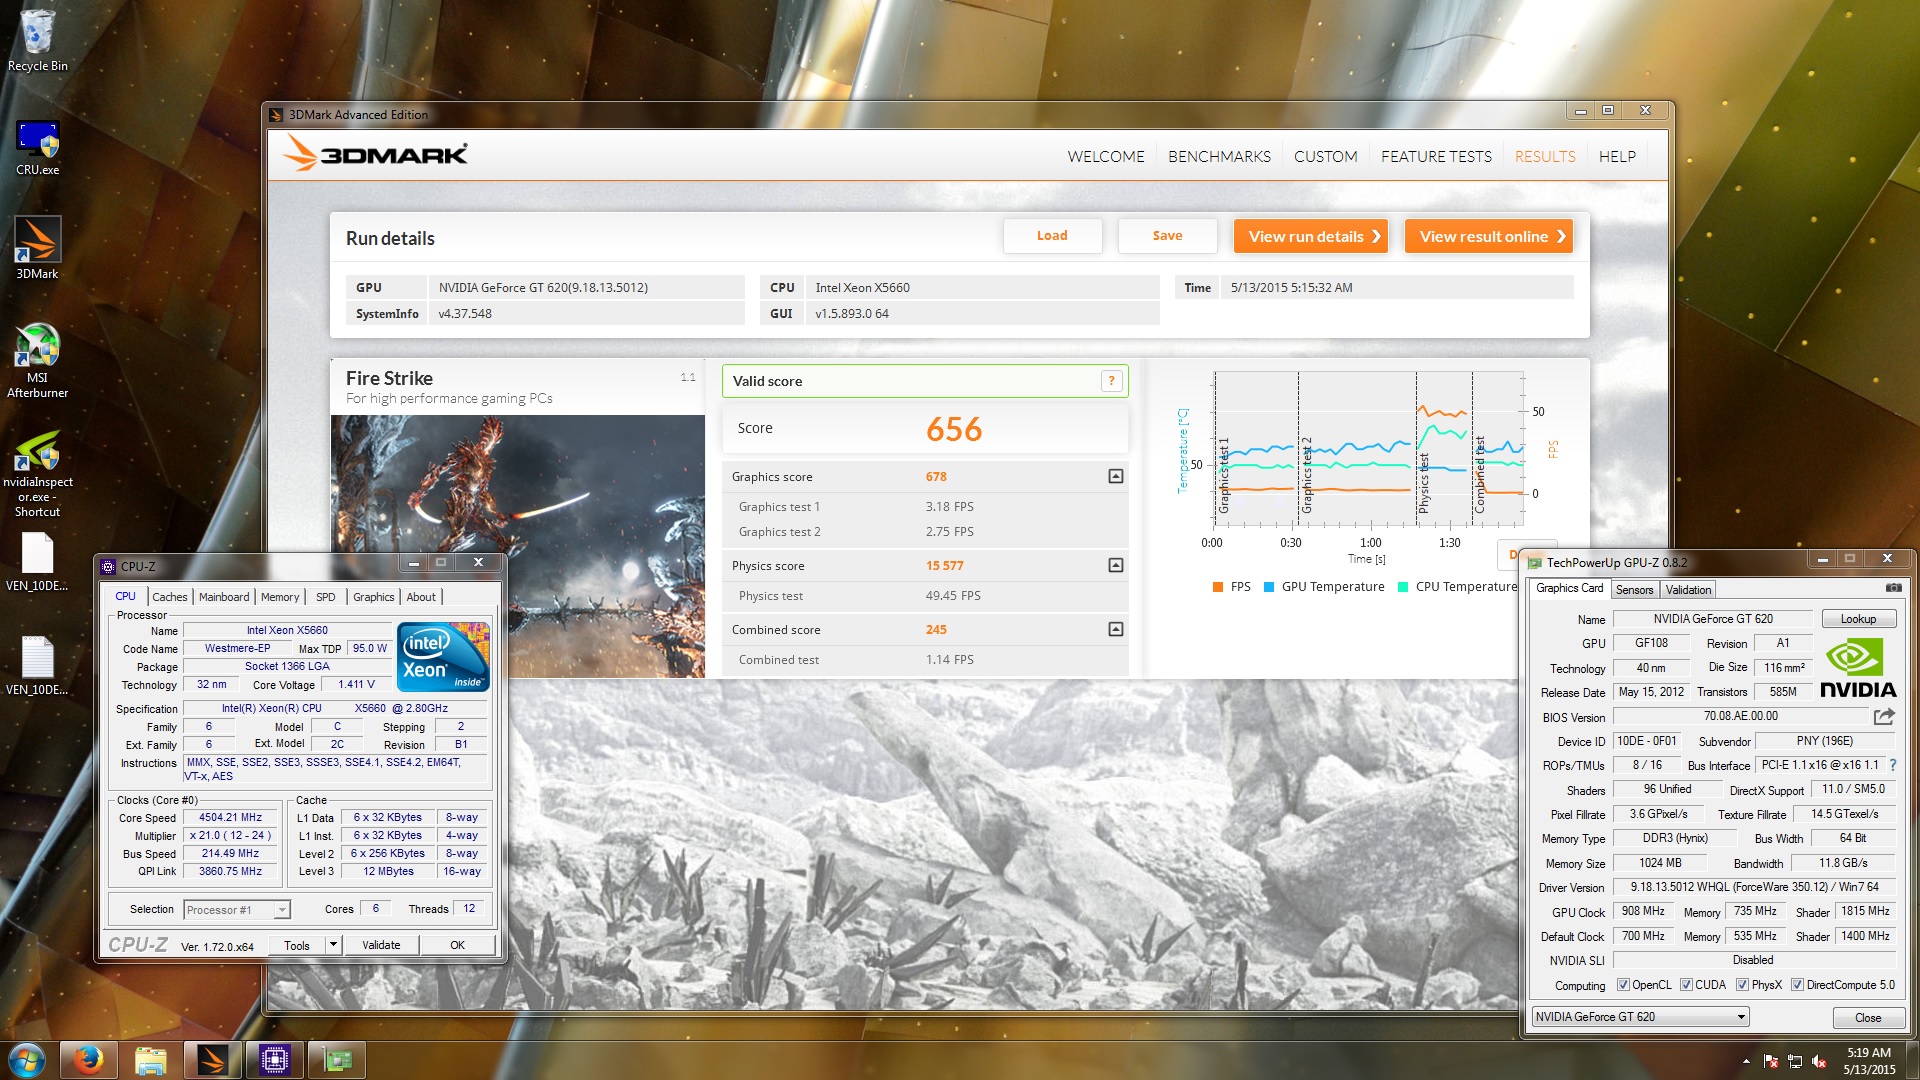Switch to the SPD tab in CPU-Z
Image resolution: width=1920 pixels, height=1080 pixels.
click(326, 597)
